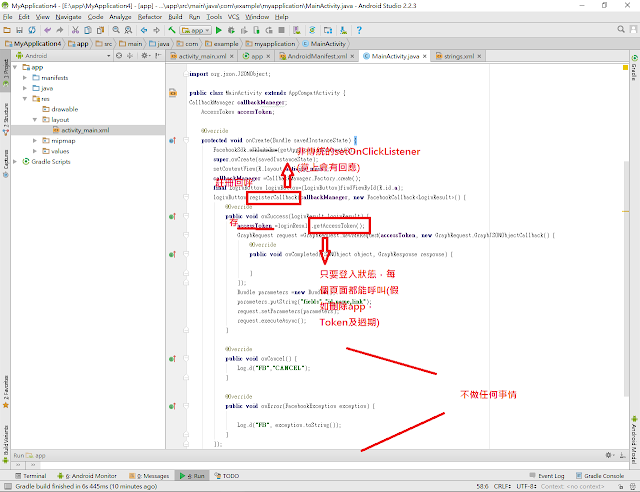Screen dimensions: 640x492
Task: Navigate Forward using the right arrow icon
Action: coord(156,30)
